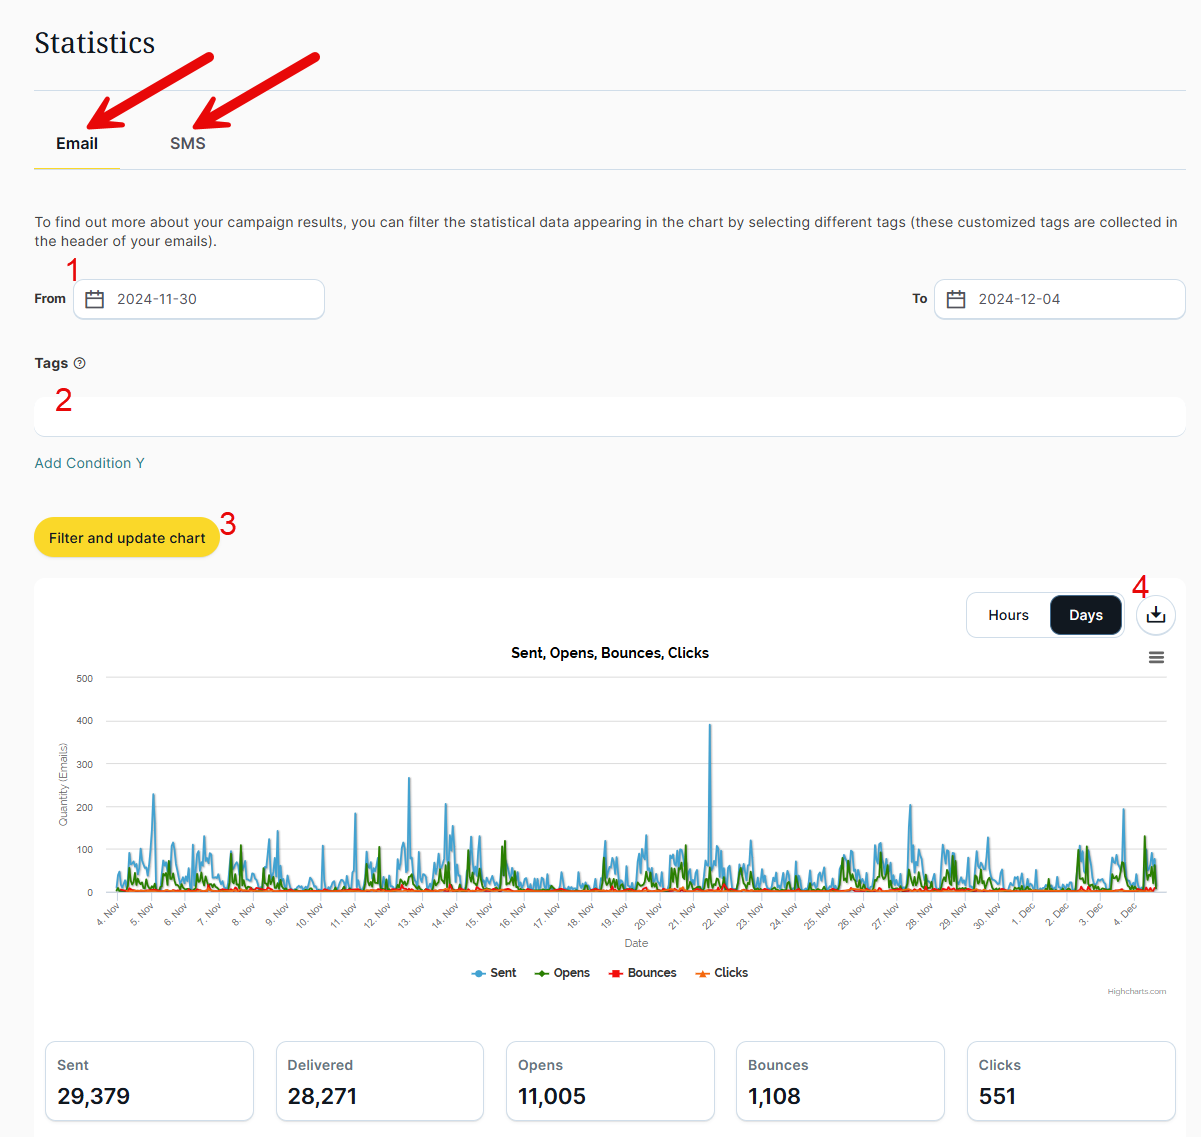Click the Sent total statistics card
This screenshot has width=1201, height=1137.
point(149,1081)
